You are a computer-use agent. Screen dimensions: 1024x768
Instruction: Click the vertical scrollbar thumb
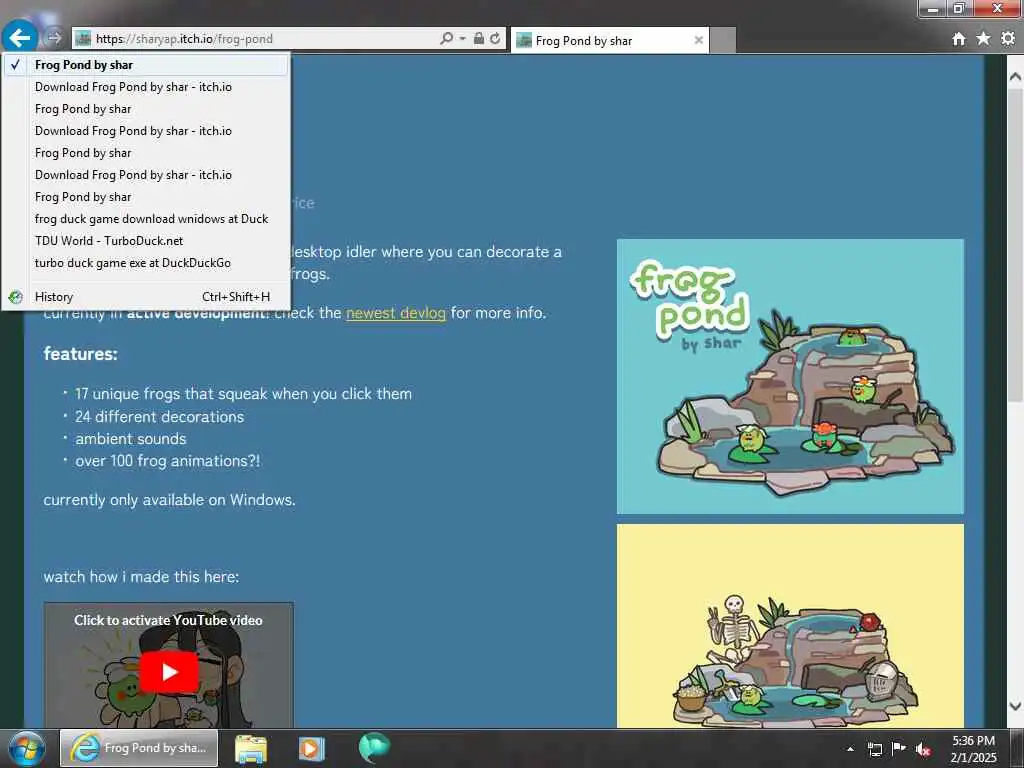click(1015, 245)
